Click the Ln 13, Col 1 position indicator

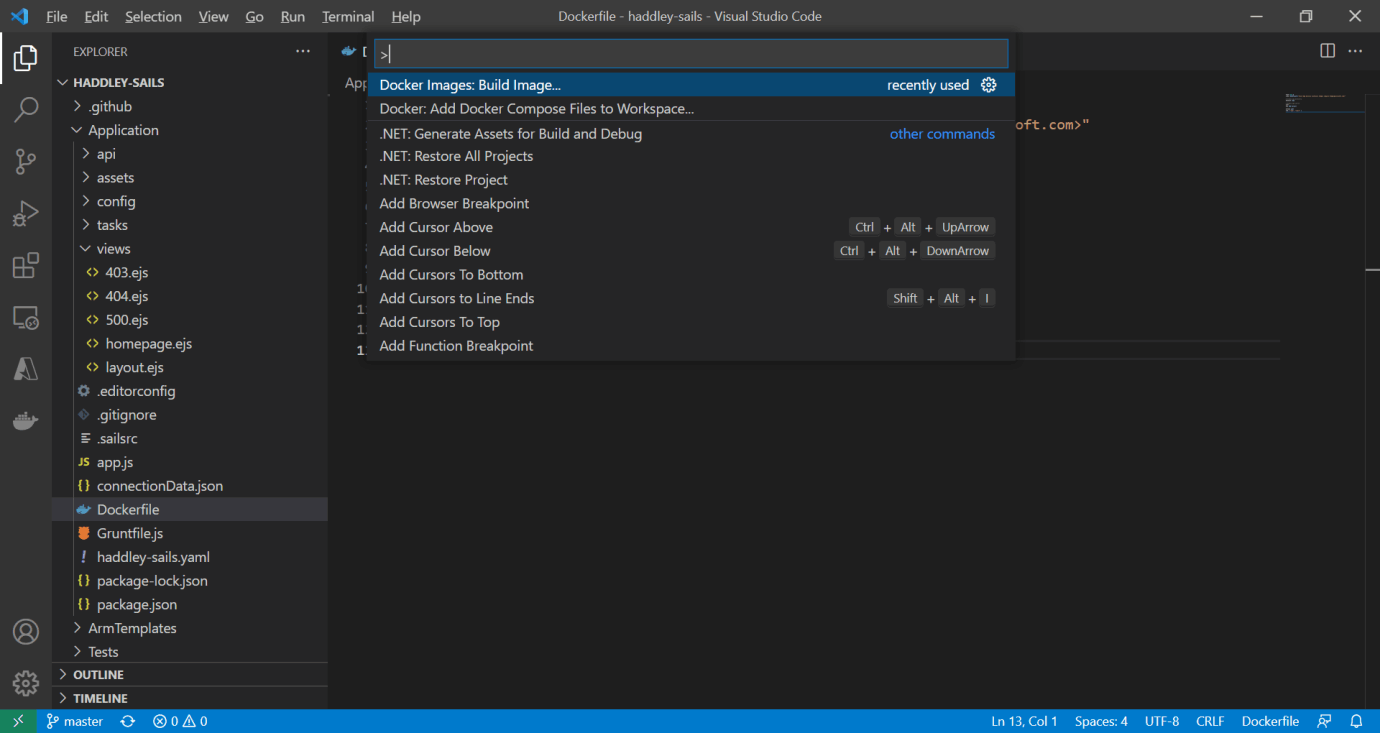[1024, 721]
